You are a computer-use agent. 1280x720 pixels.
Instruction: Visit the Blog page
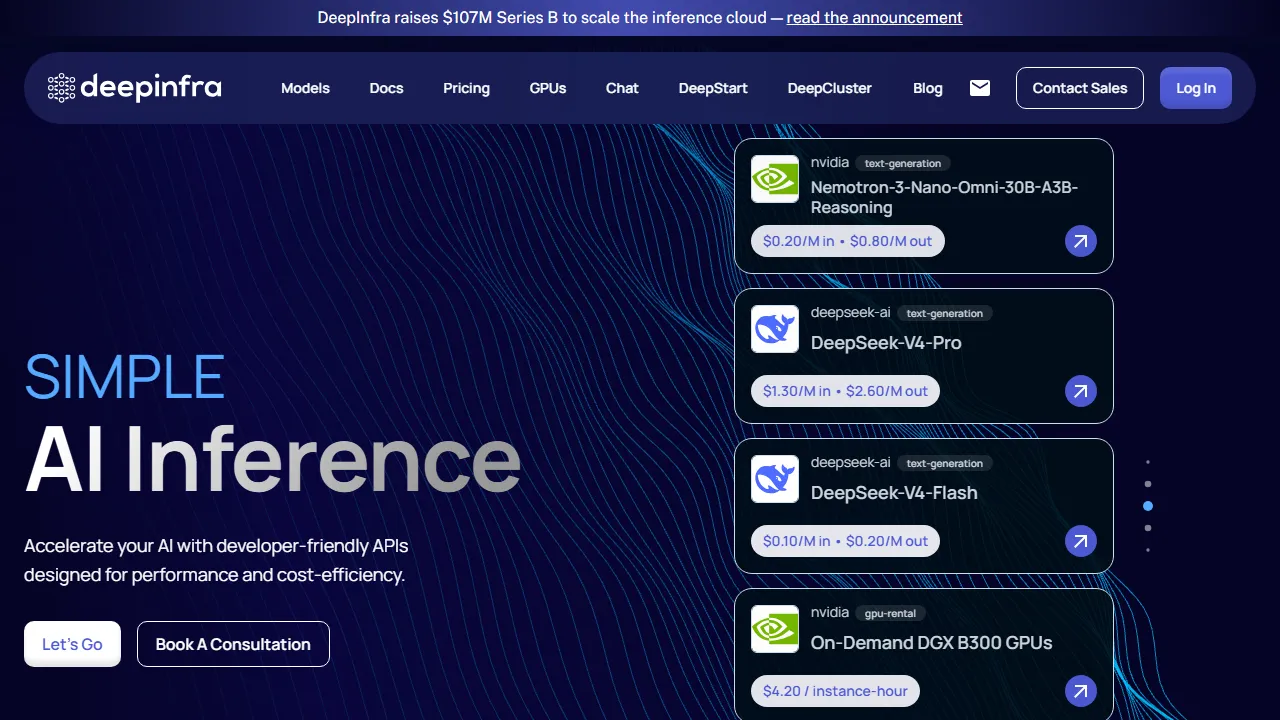point(928,88)
